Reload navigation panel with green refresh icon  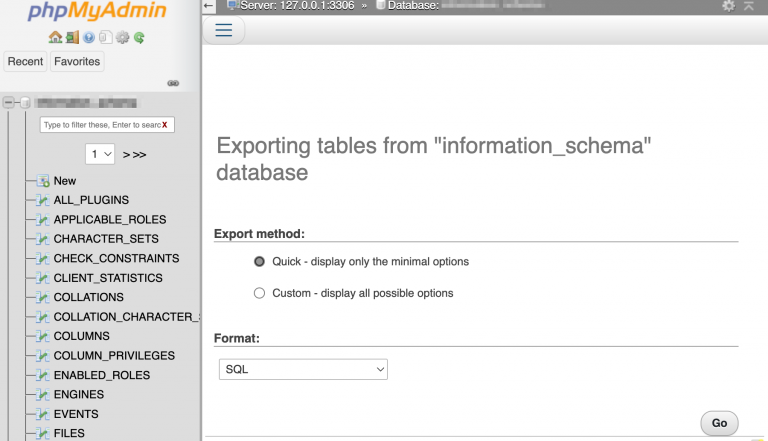[x=139, y=38]
